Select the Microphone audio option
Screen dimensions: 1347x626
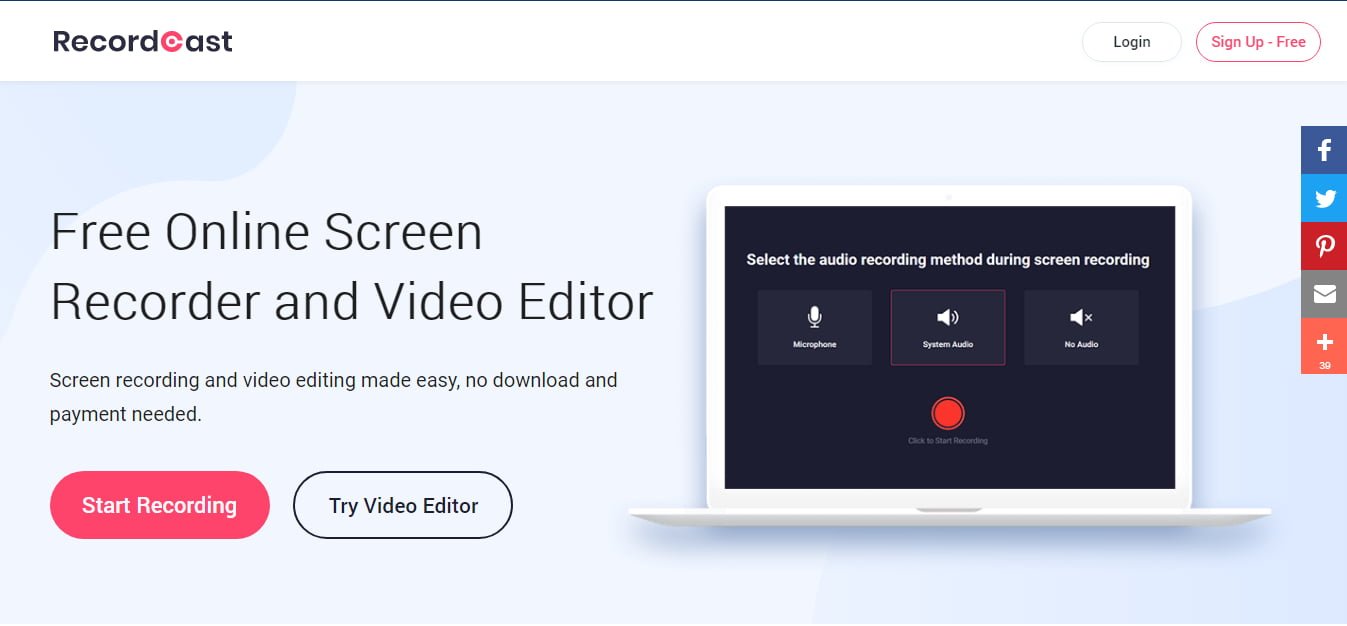coord(815,327)
